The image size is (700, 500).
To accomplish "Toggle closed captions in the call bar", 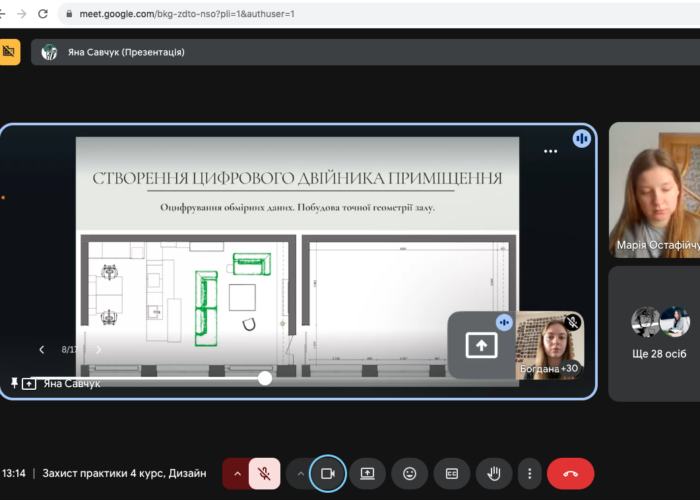I will pos(451,473).
